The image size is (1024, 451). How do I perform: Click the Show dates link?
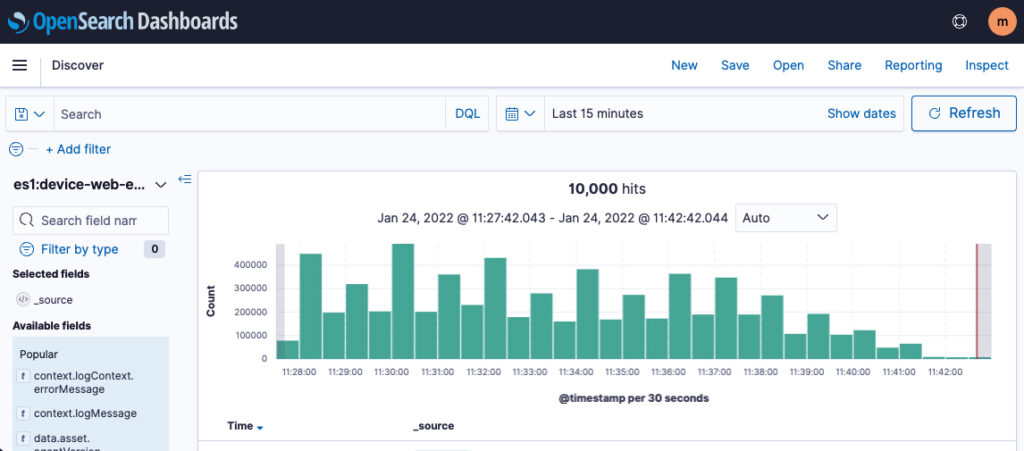coord(861,114)
